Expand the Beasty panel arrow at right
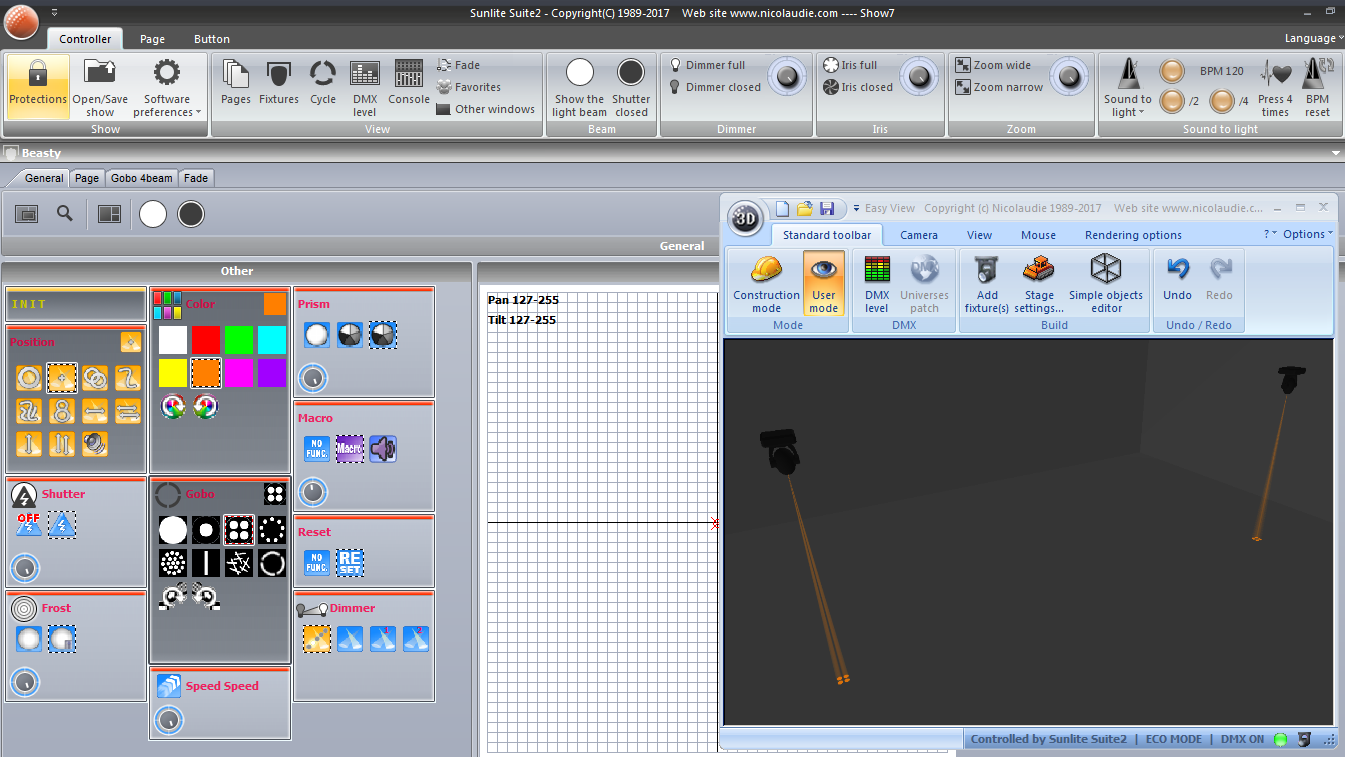This screenshot has height=757, width=1345. point(1336,153)
